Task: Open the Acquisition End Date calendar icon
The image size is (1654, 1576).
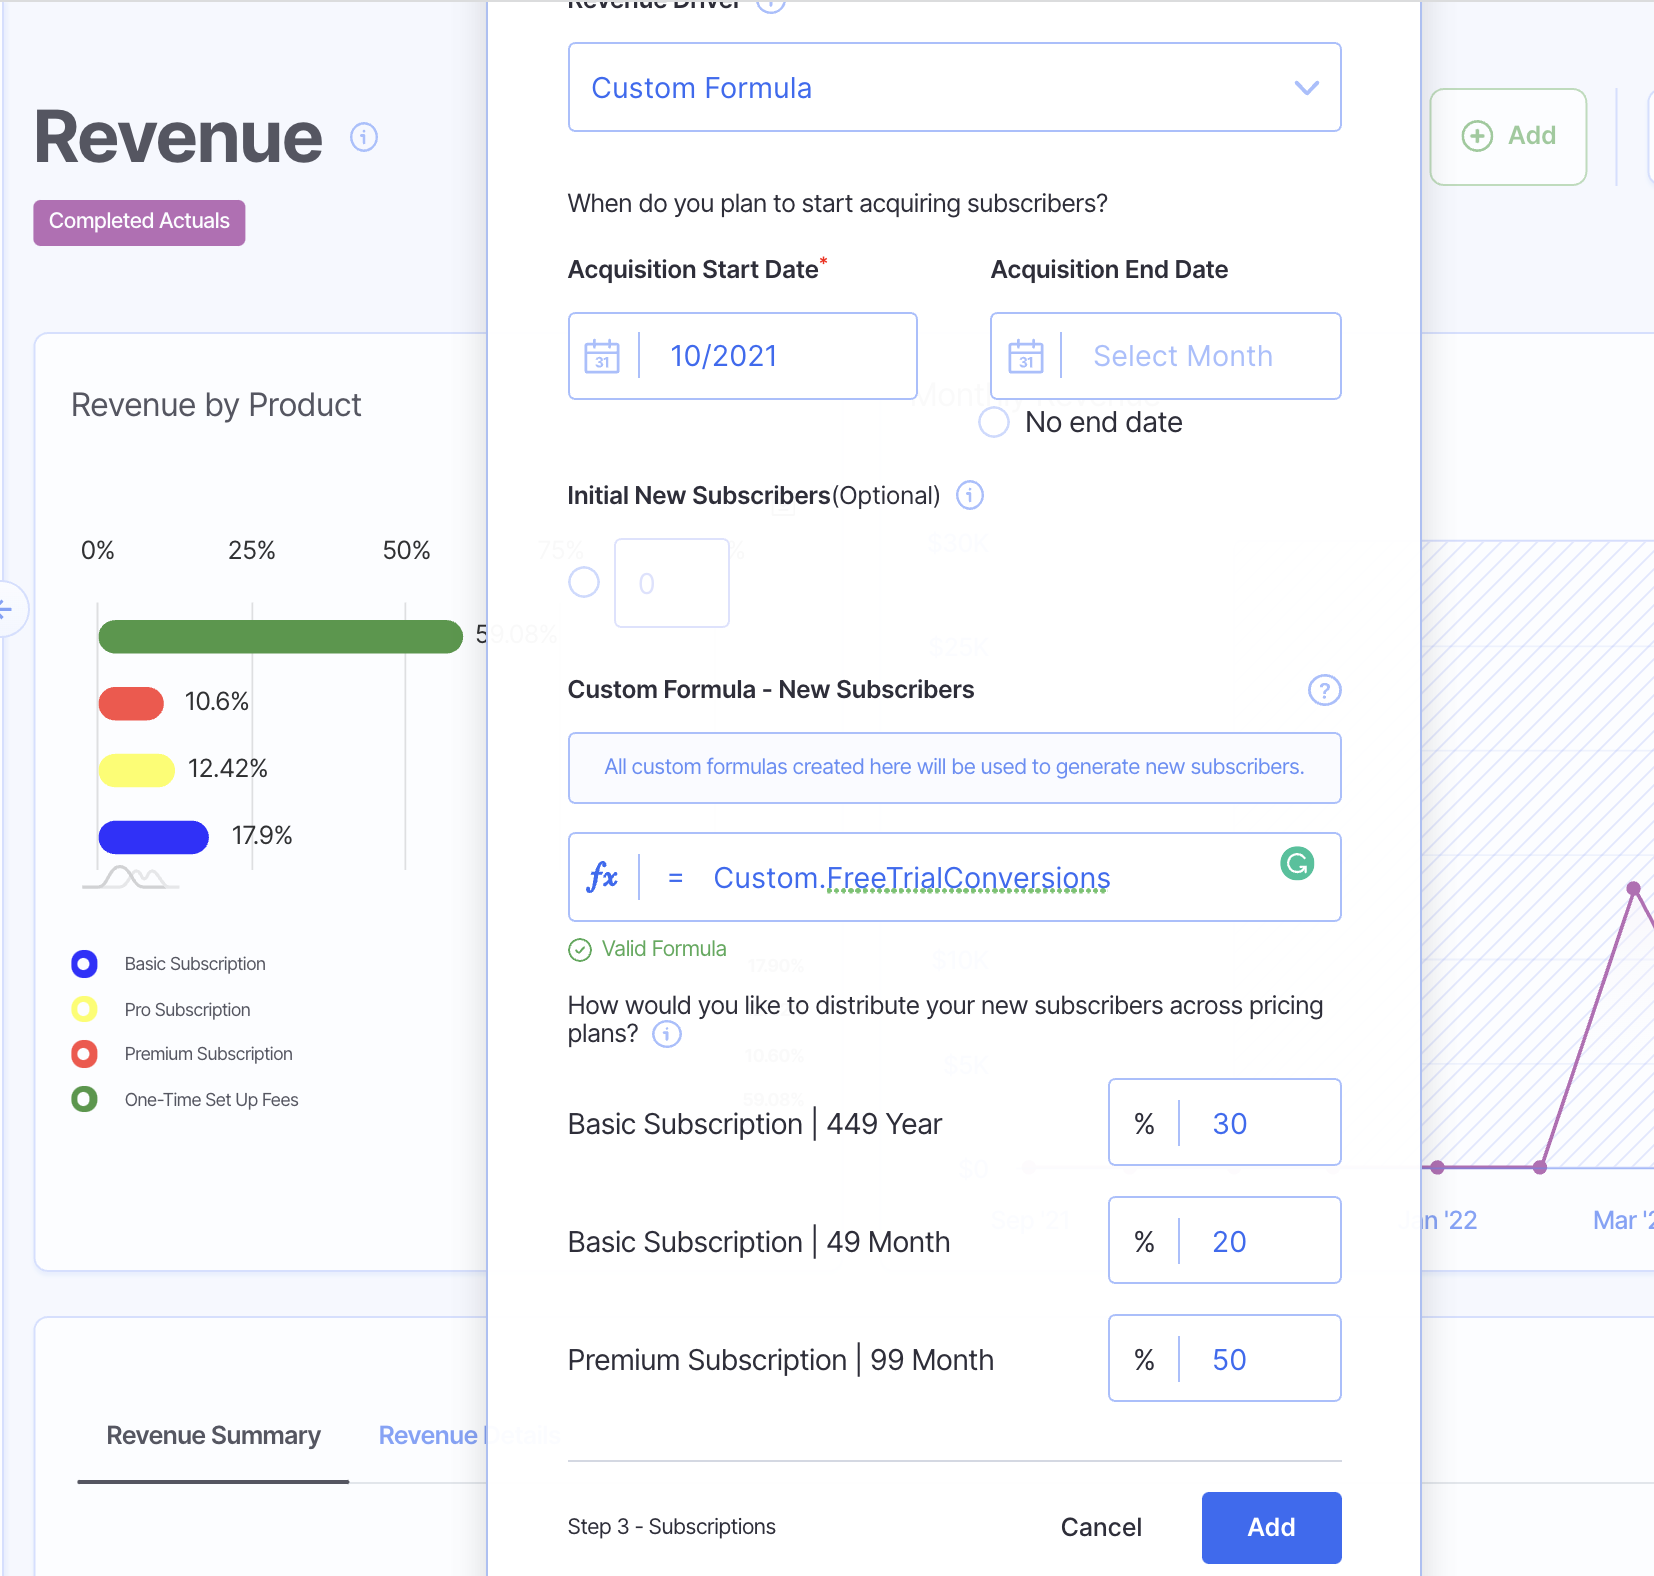Action: coord(1025,356)
